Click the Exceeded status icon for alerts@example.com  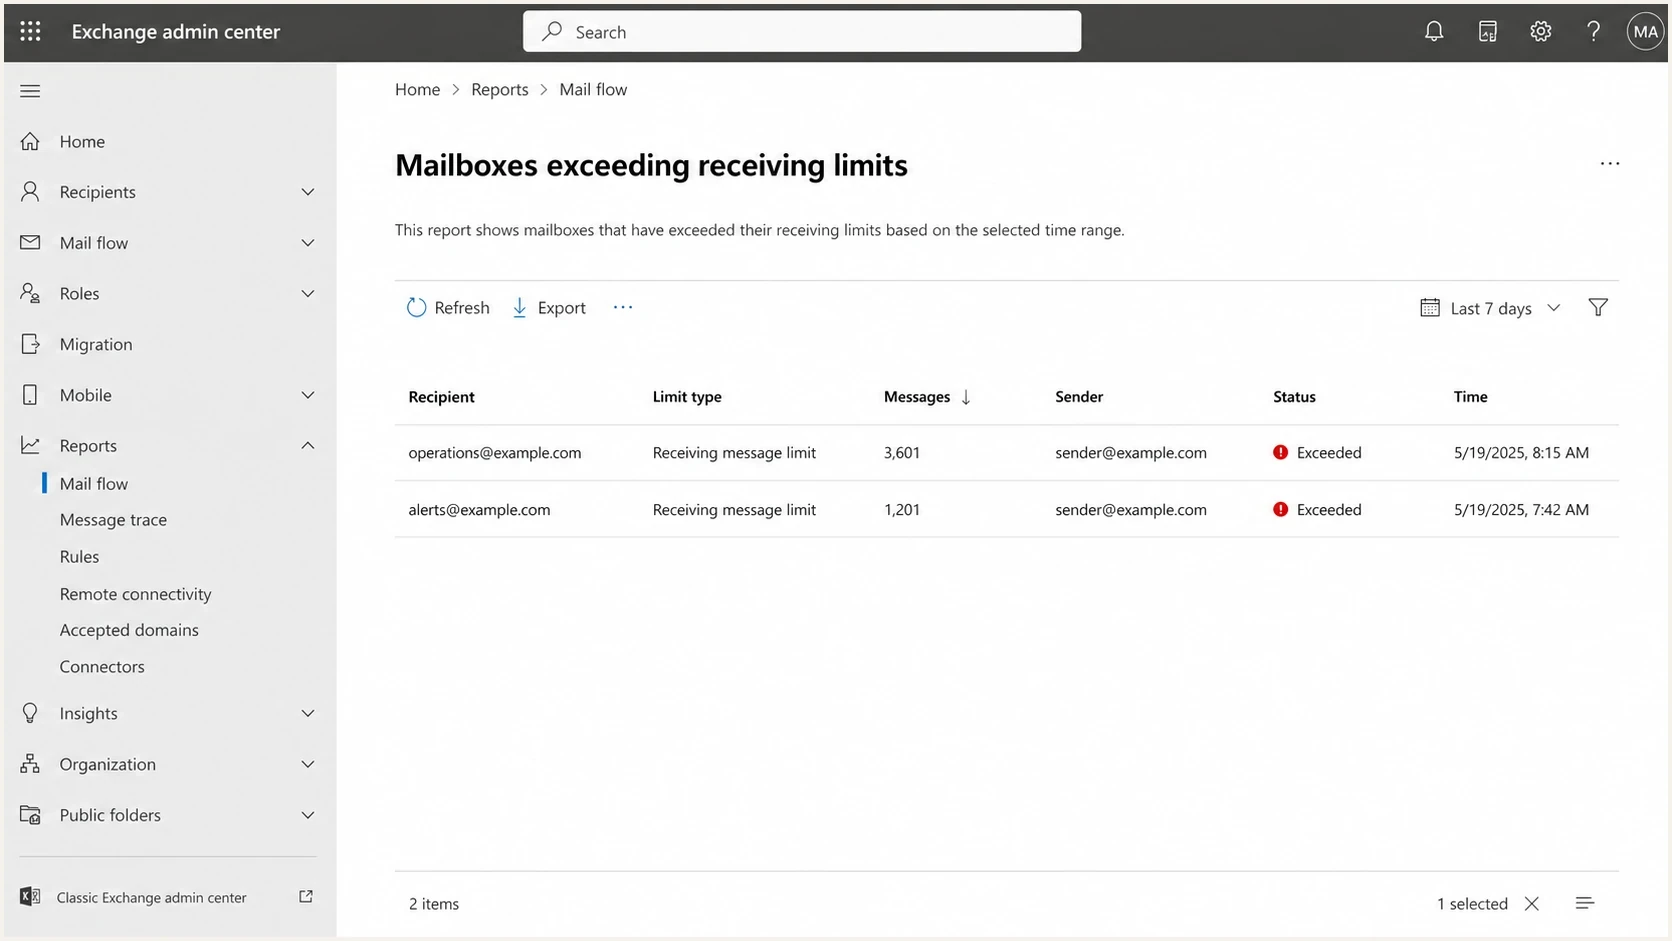(1280, 509)
